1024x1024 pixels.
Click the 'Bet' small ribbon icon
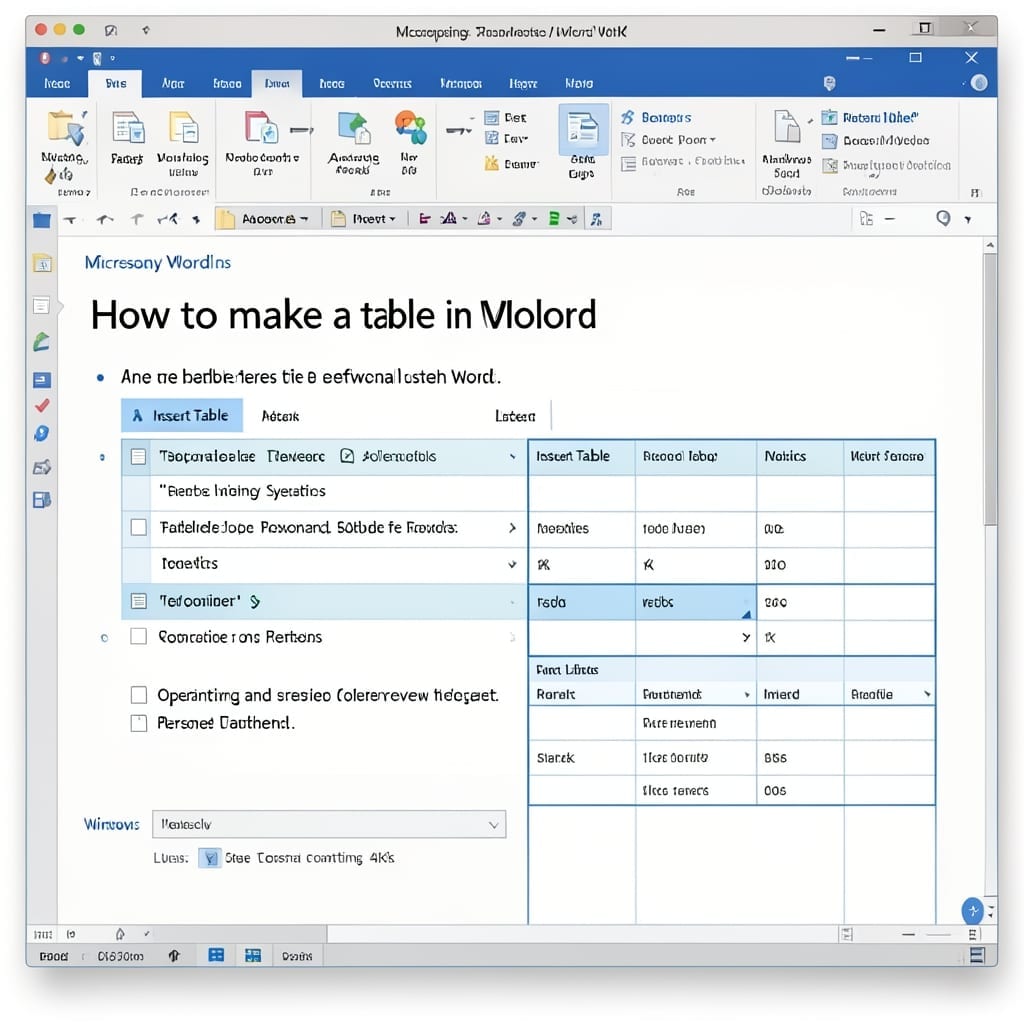tap(492, 118)
